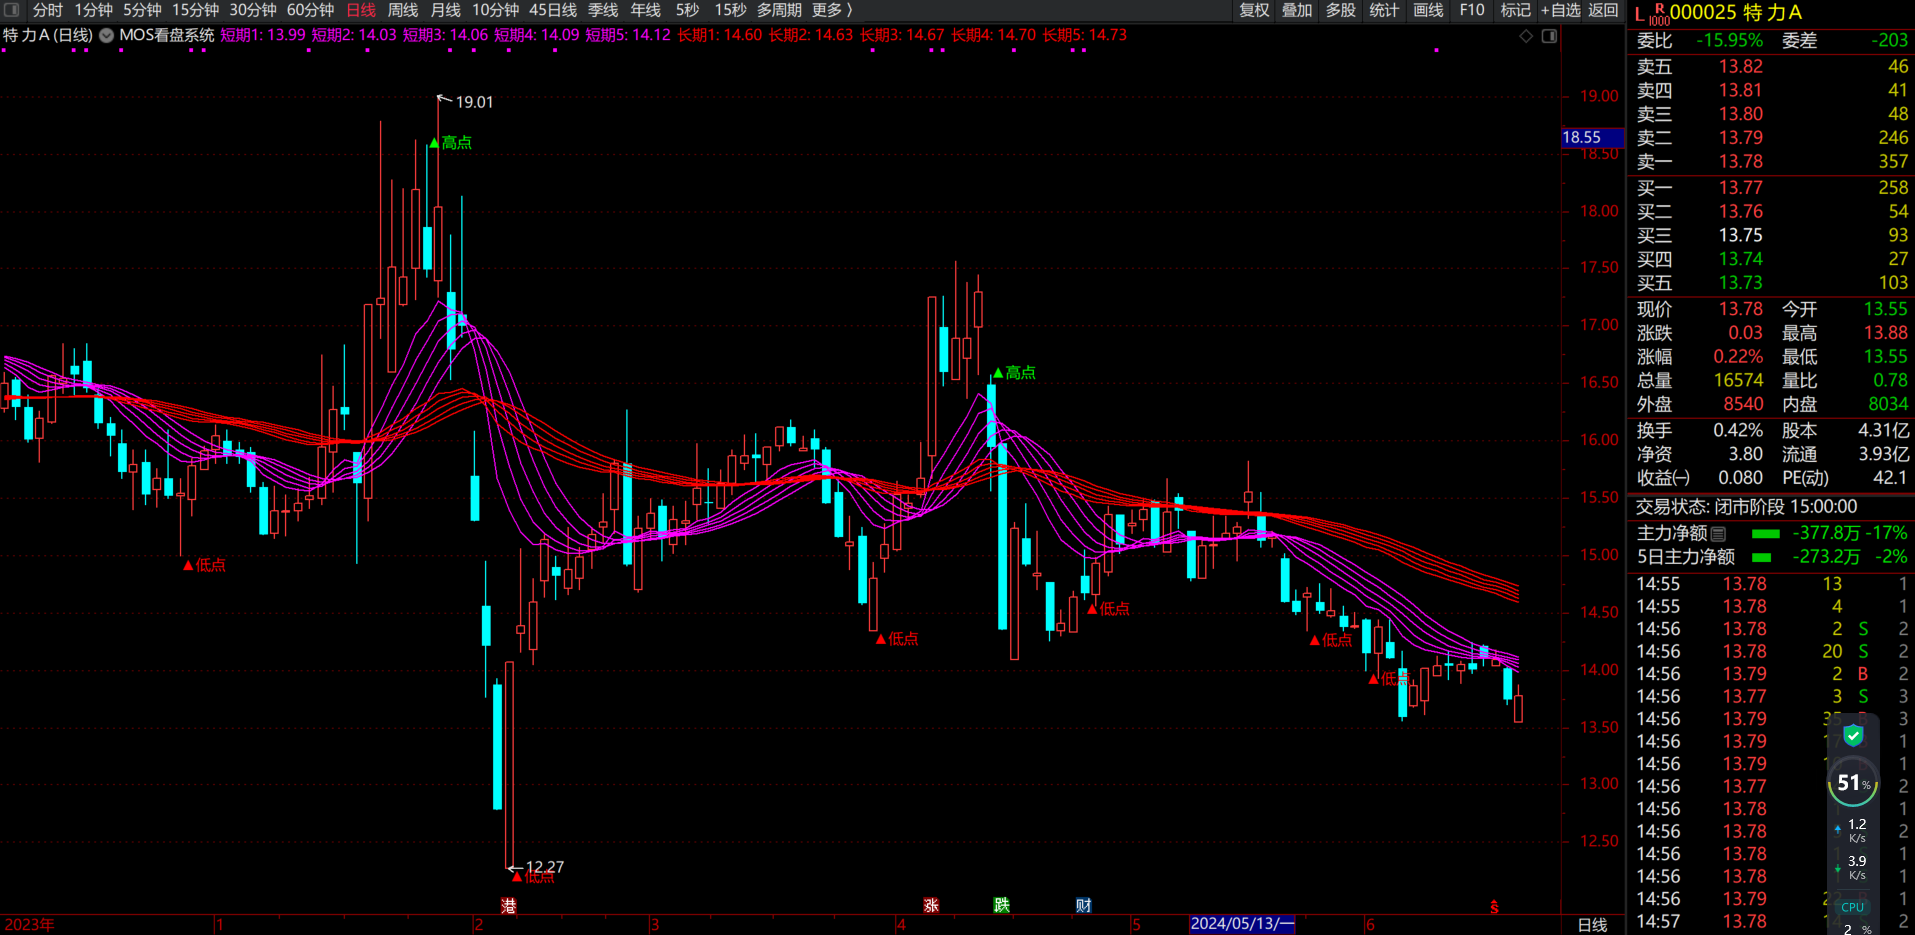Click the 统计 statistics button

[1384, 10]
